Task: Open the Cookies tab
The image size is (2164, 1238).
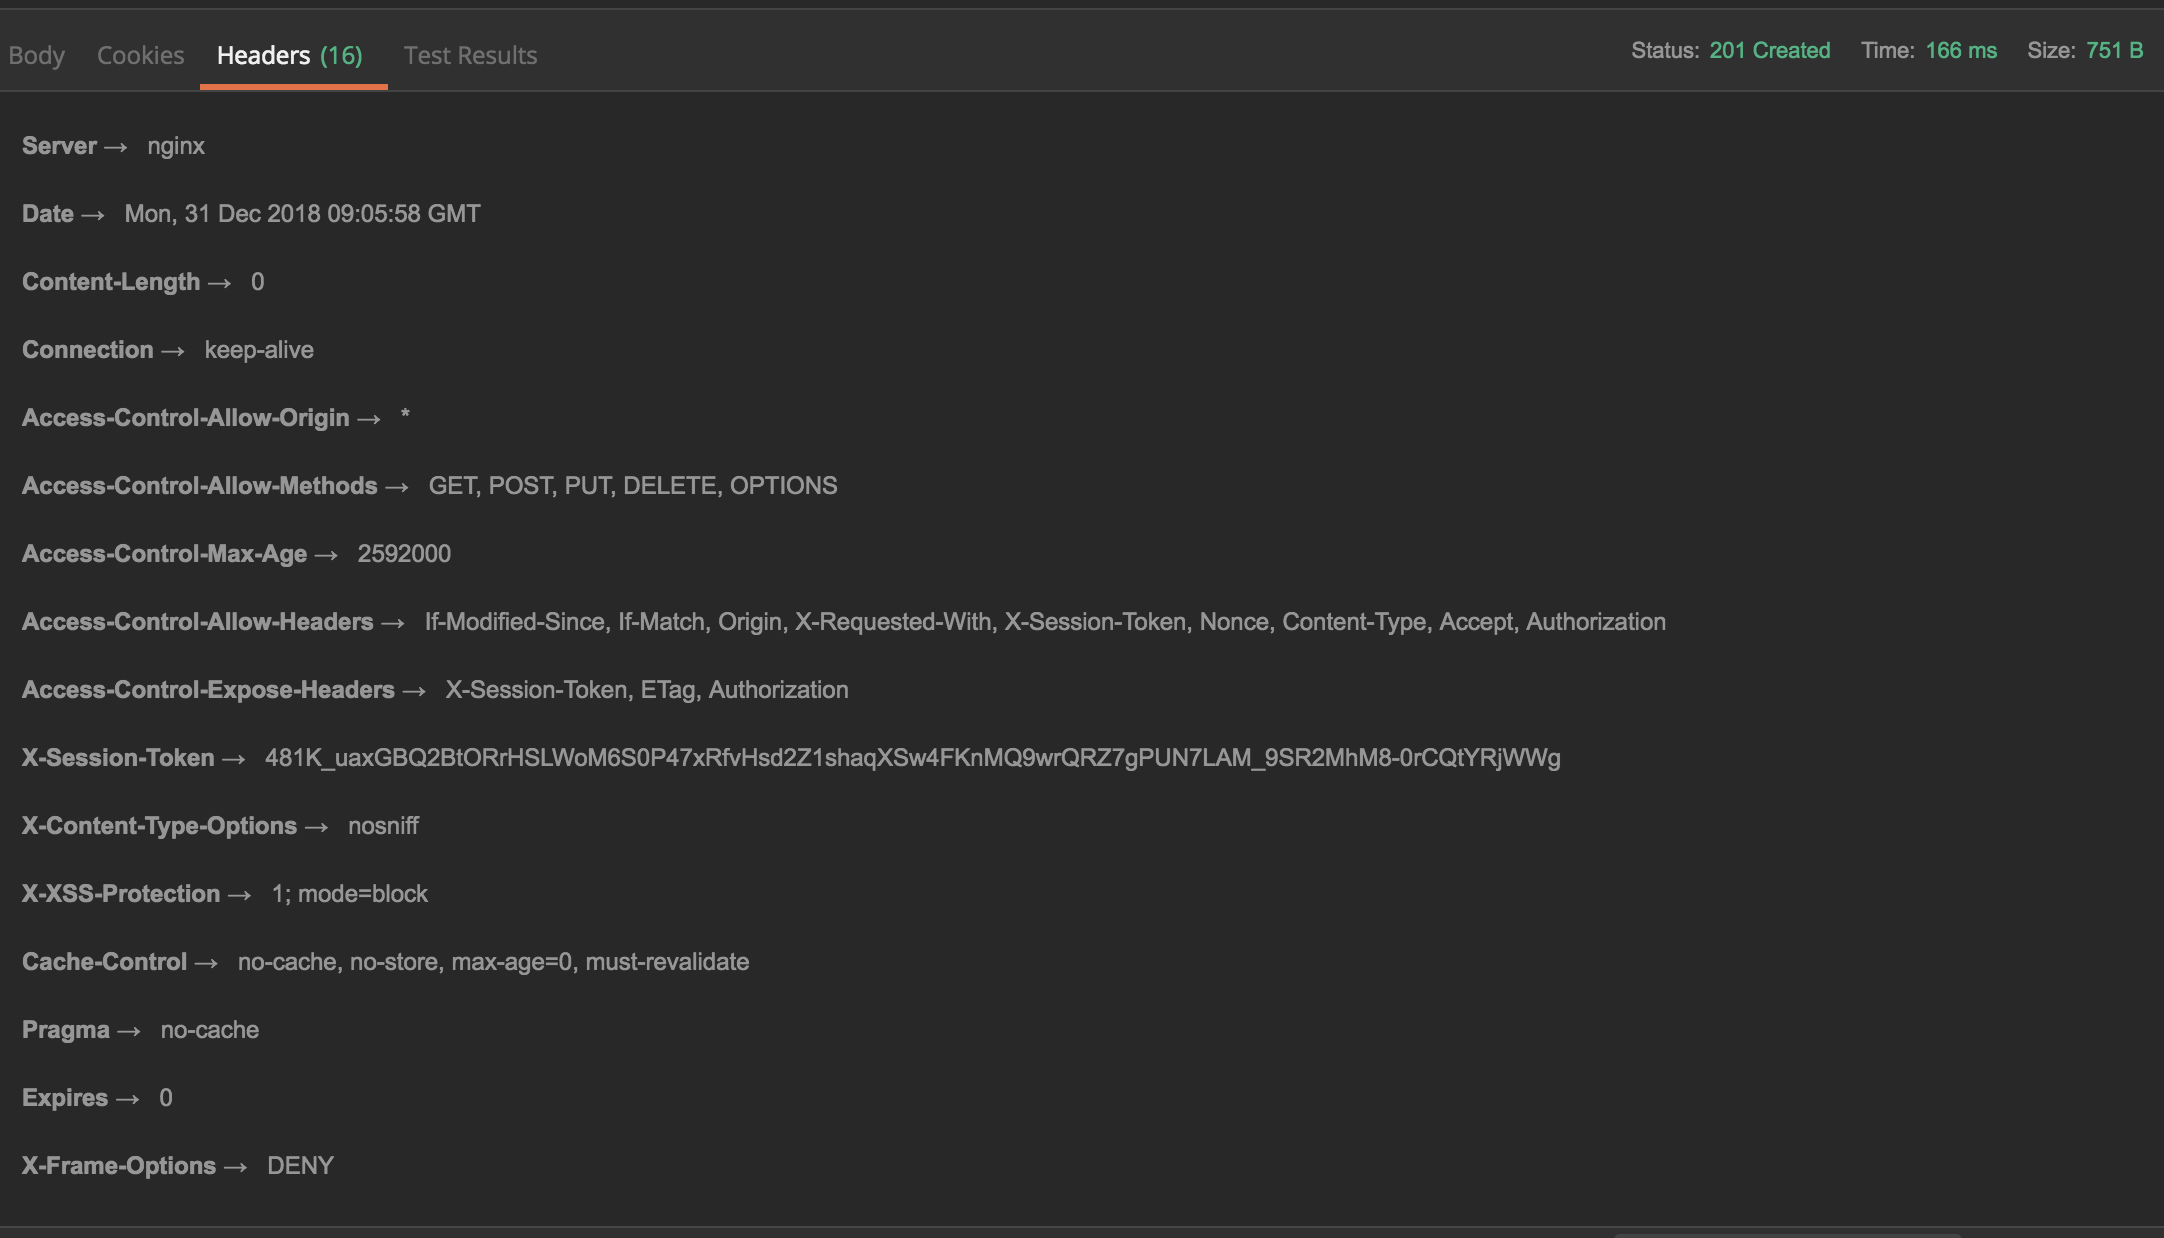Action: point(139,55)
